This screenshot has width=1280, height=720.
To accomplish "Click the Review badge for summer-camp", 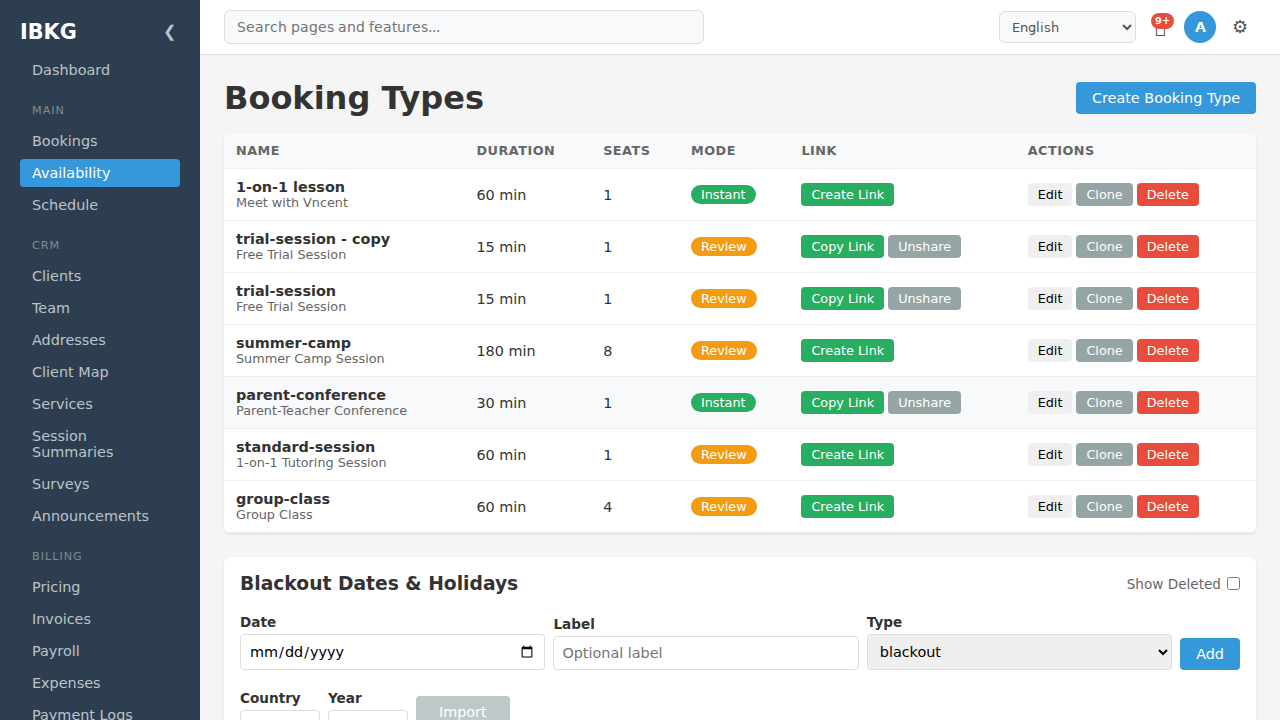I will (x=724, y=351).
